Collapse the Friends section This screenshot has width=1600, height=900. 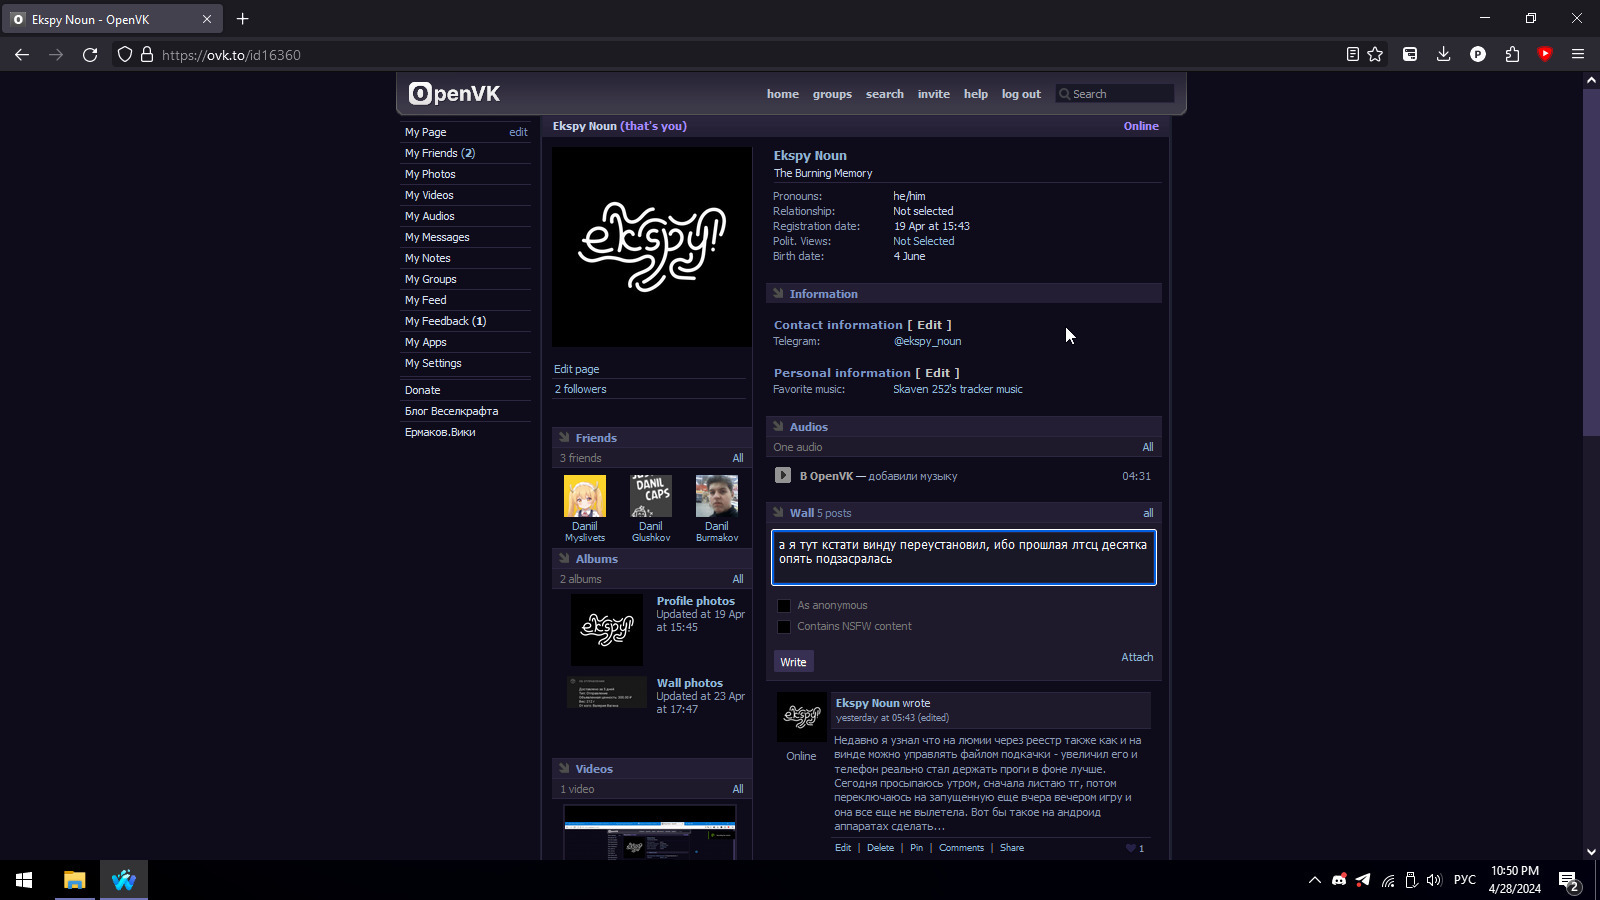click(564, 438)
